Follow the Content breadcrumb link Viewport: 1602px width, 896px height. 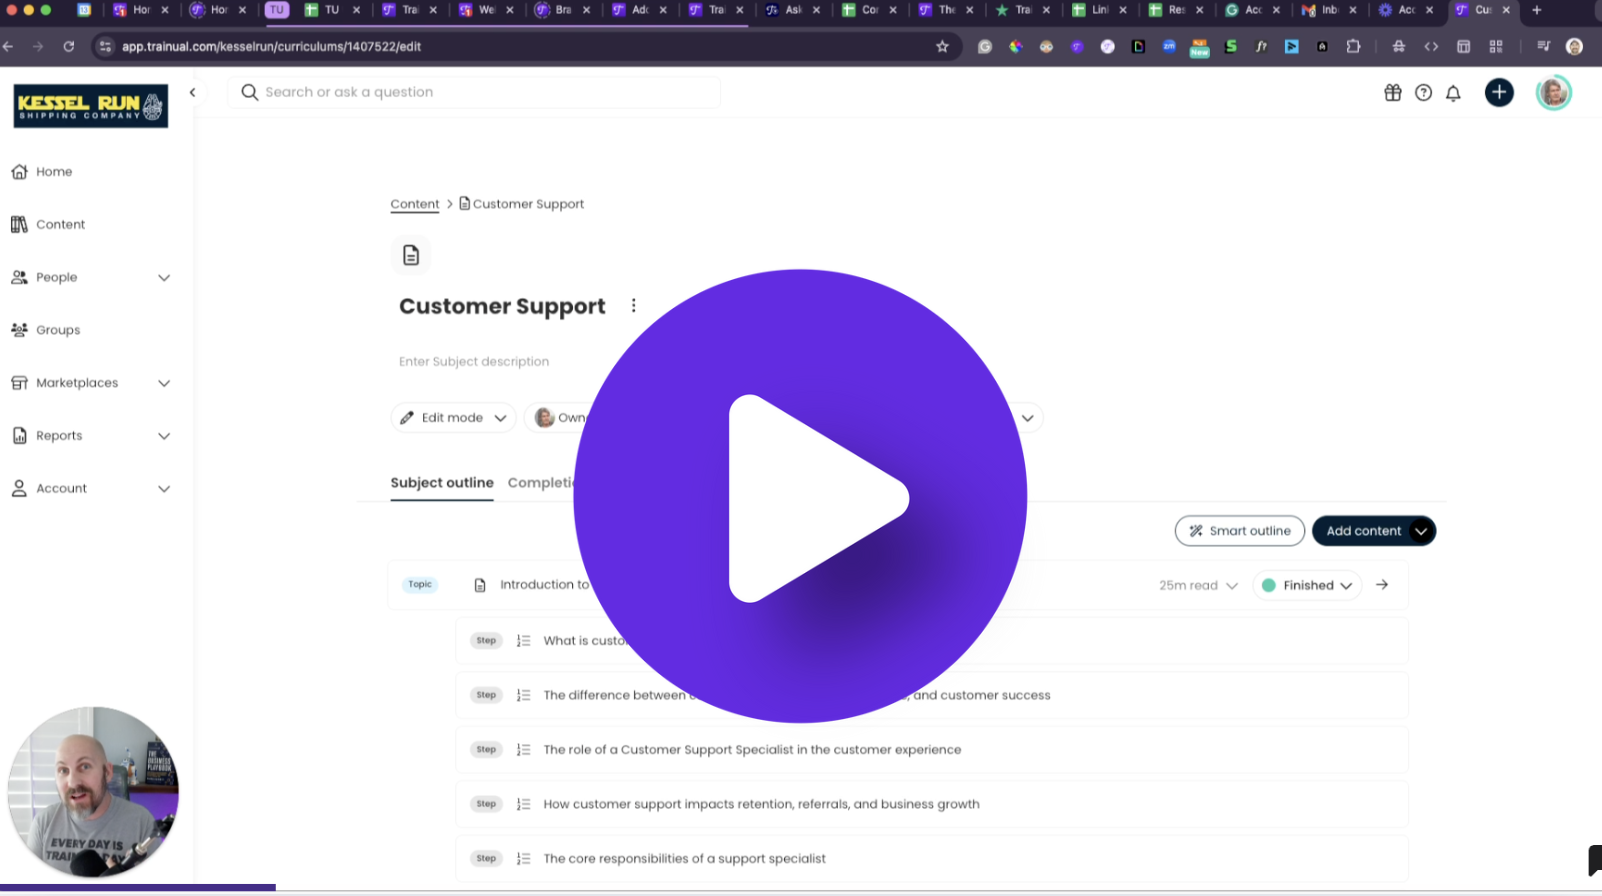[414, 204]
